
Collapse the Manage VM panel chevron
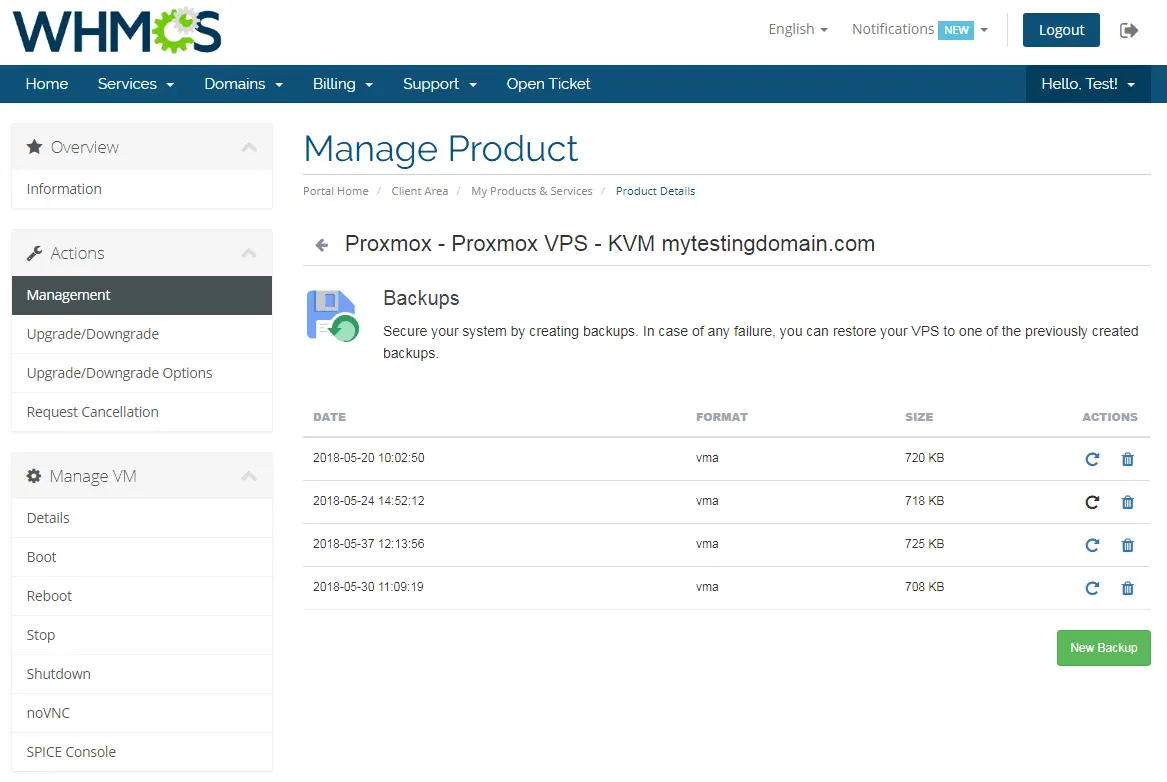(249, 476)
